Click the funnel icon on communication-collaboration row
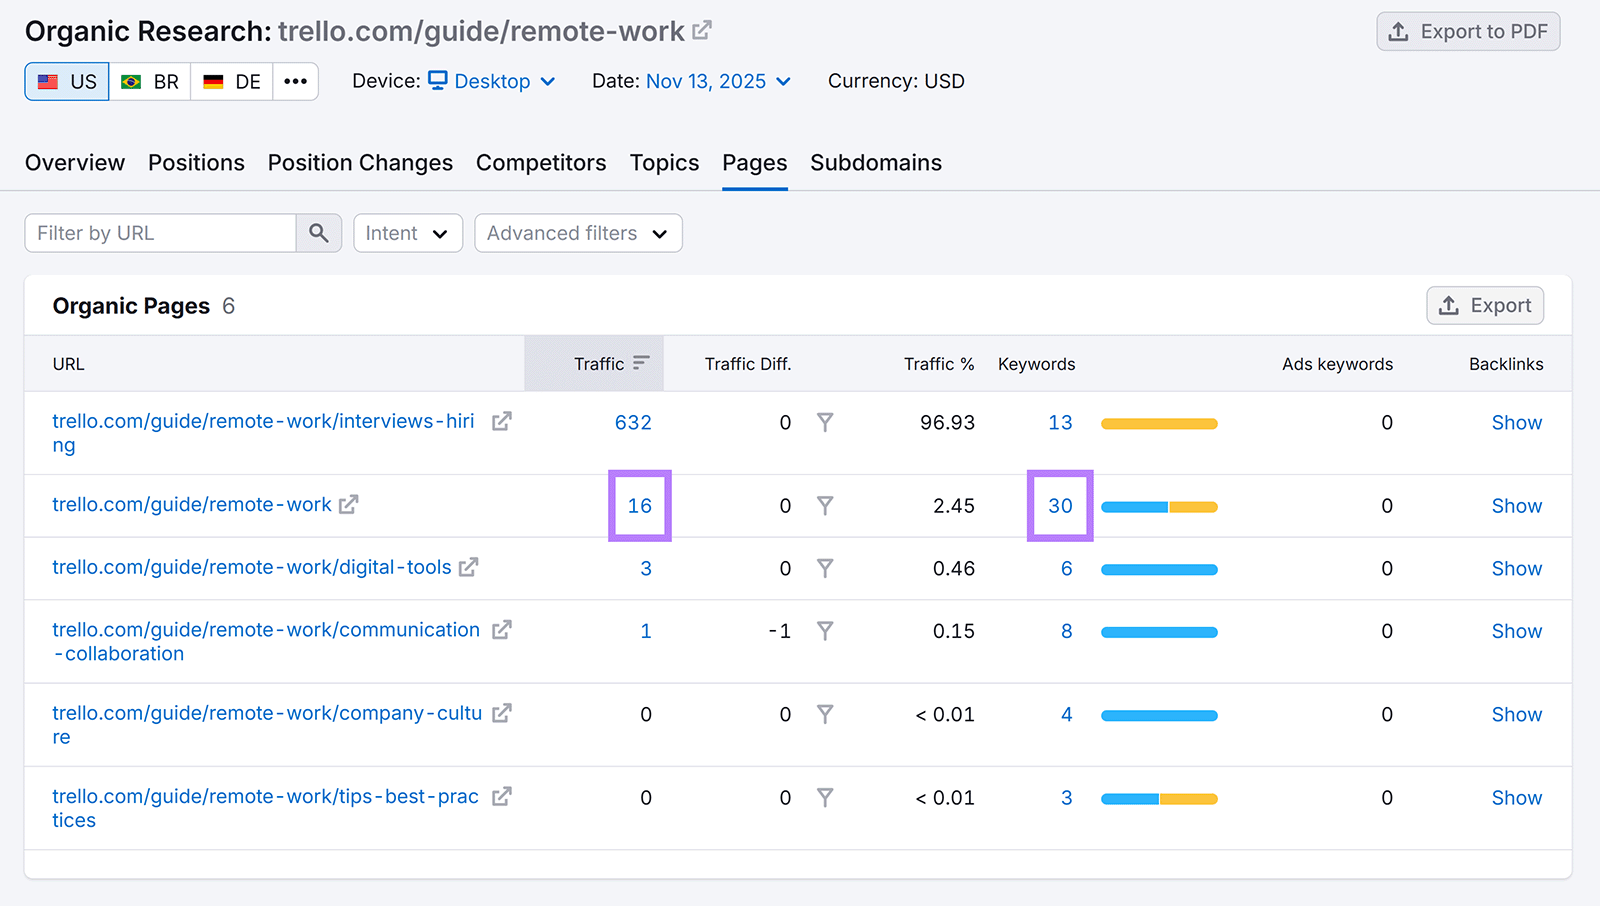Image resolution: width=1600 pixels, height=906 pixels. [x=825, y=631]
